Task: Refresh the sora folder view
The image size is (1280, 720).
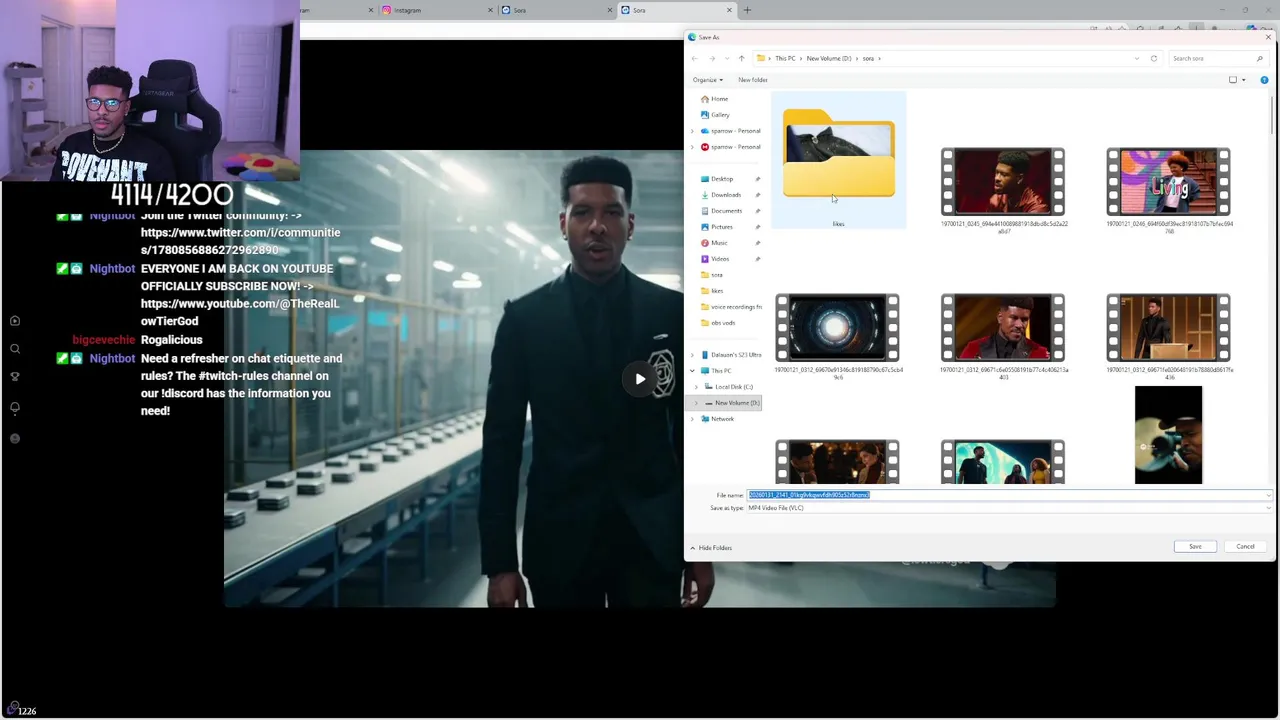Action: click(1154, 58)
